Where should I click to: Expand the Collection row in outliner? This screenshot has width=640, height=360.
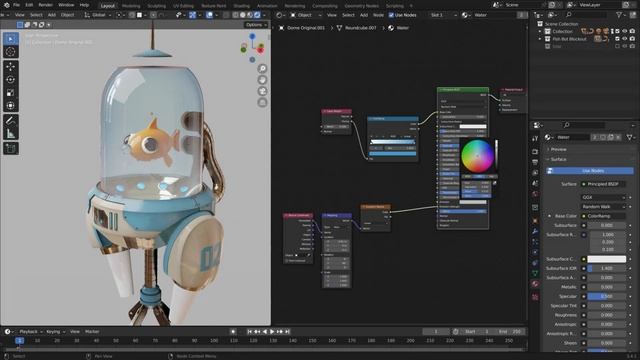[x=540, y=31]
